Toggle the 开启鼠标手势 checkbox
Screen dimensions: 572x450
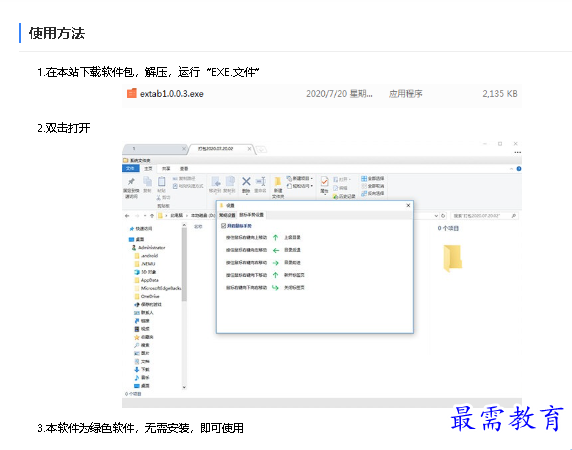pyautogui.click(x=224, y=226)
